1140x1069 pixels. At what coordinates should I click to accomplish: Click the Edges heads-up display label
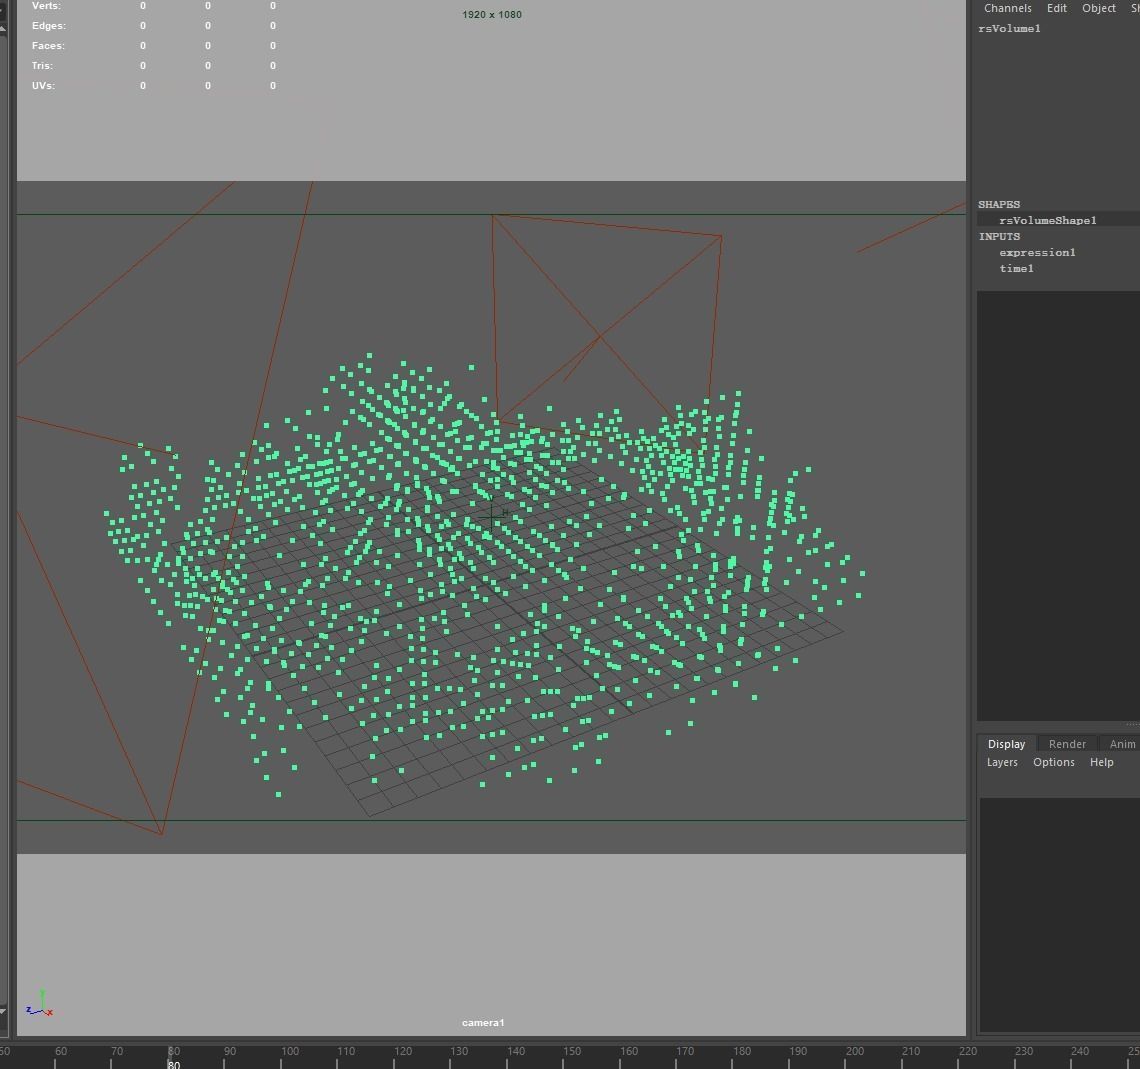pos(49,25)
